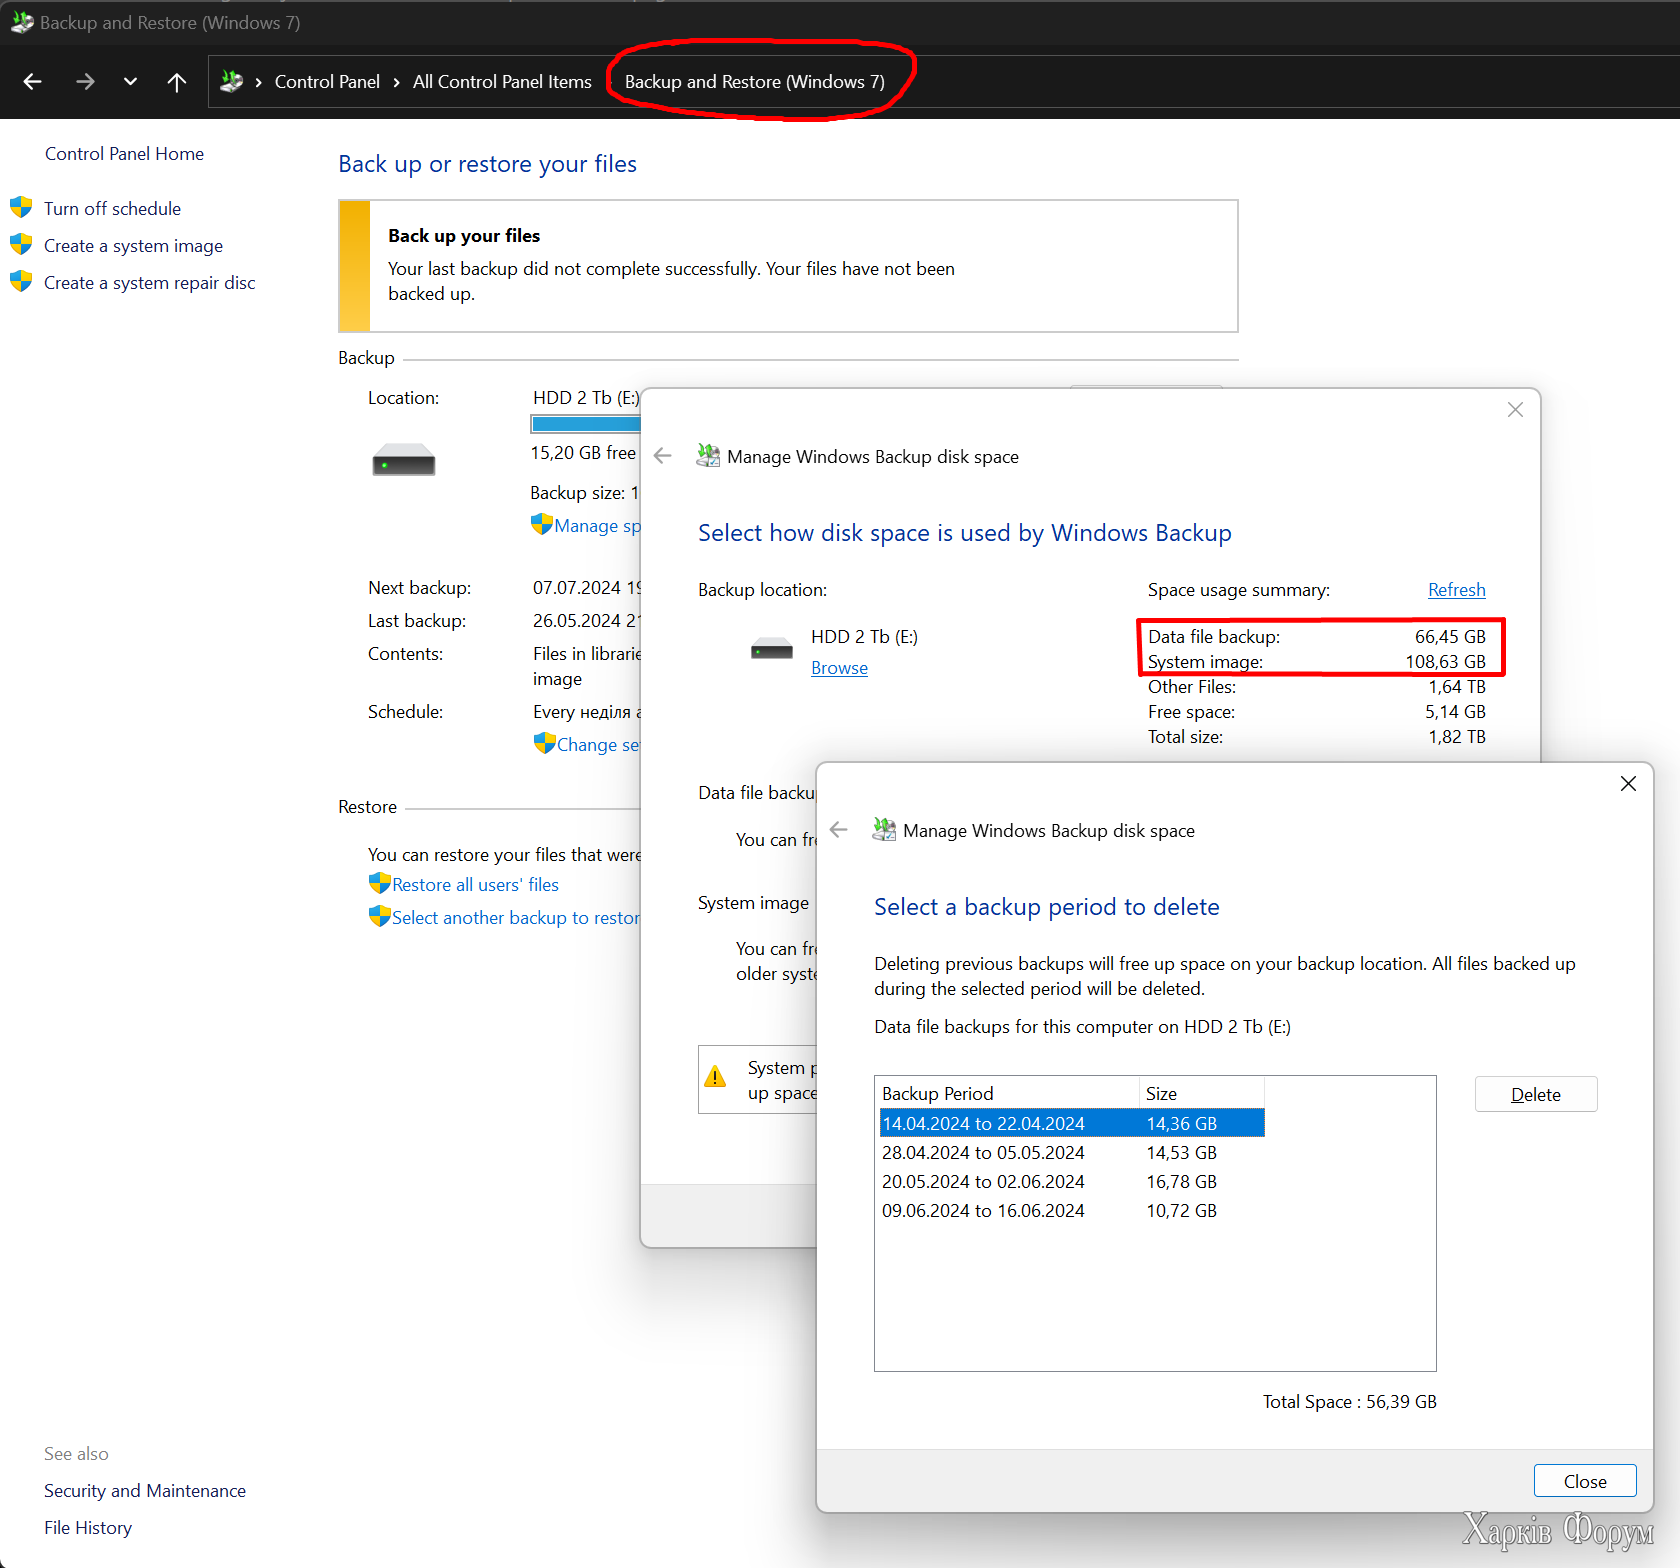Screen dimensions: 1680x1568
Task: Click Browse link under HDD 2 Tb (E:)
Action: (839, 668)
